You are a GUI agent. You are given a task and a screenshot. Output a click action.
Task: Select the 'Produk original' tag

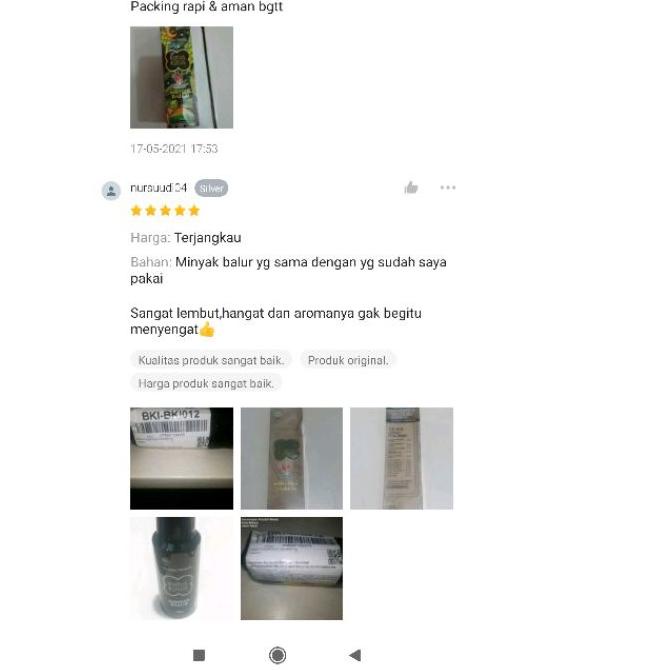[x=348, y=360]
